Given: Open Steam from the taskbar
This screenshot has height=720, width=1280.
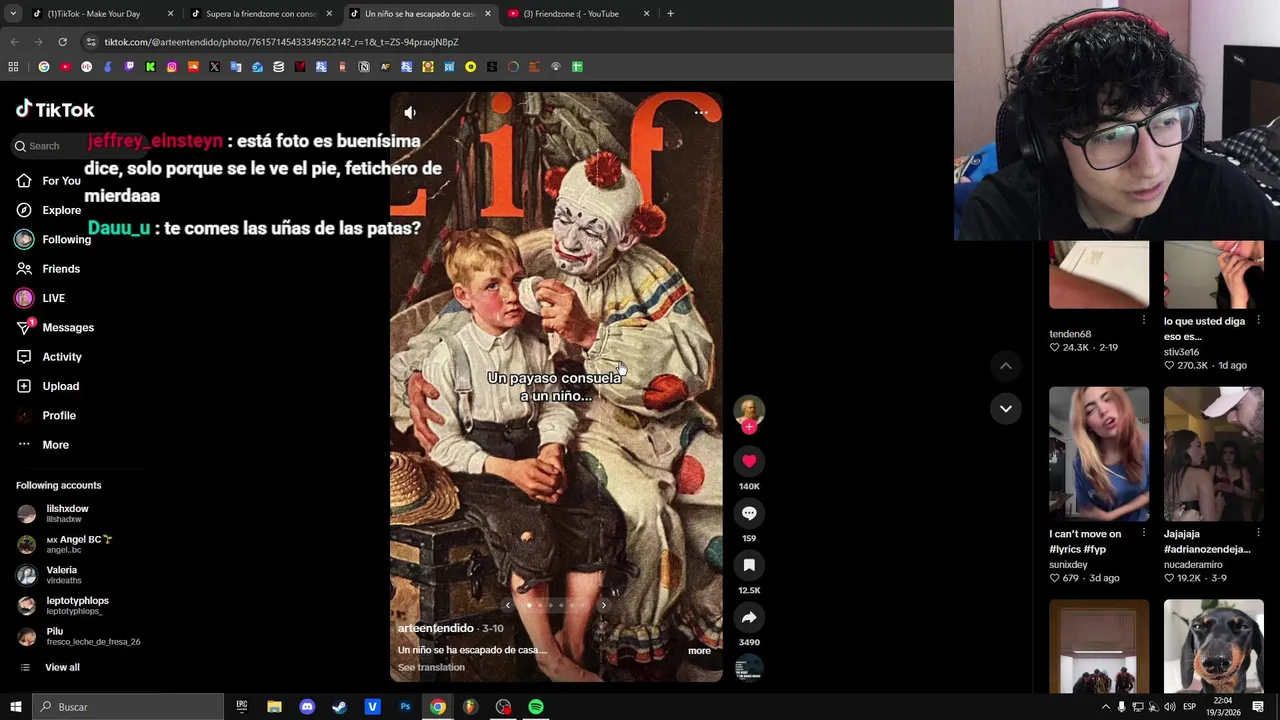Looking at the screenshot, I should [x=340, y=707].
